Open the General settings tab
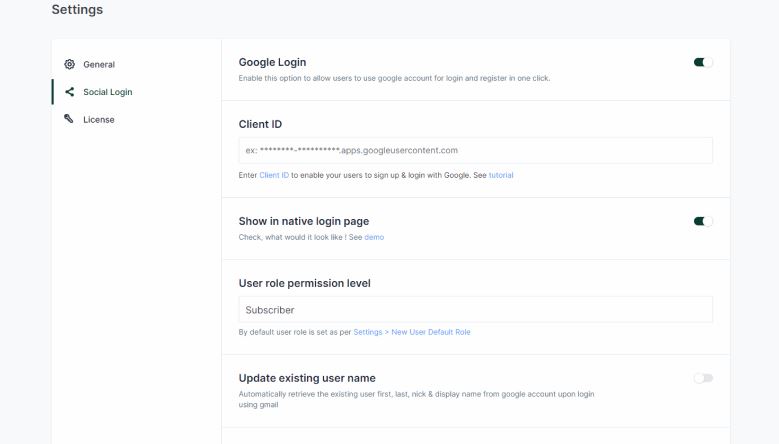The height and width of the screenshot is (444, 779). (x=98, y=64)
